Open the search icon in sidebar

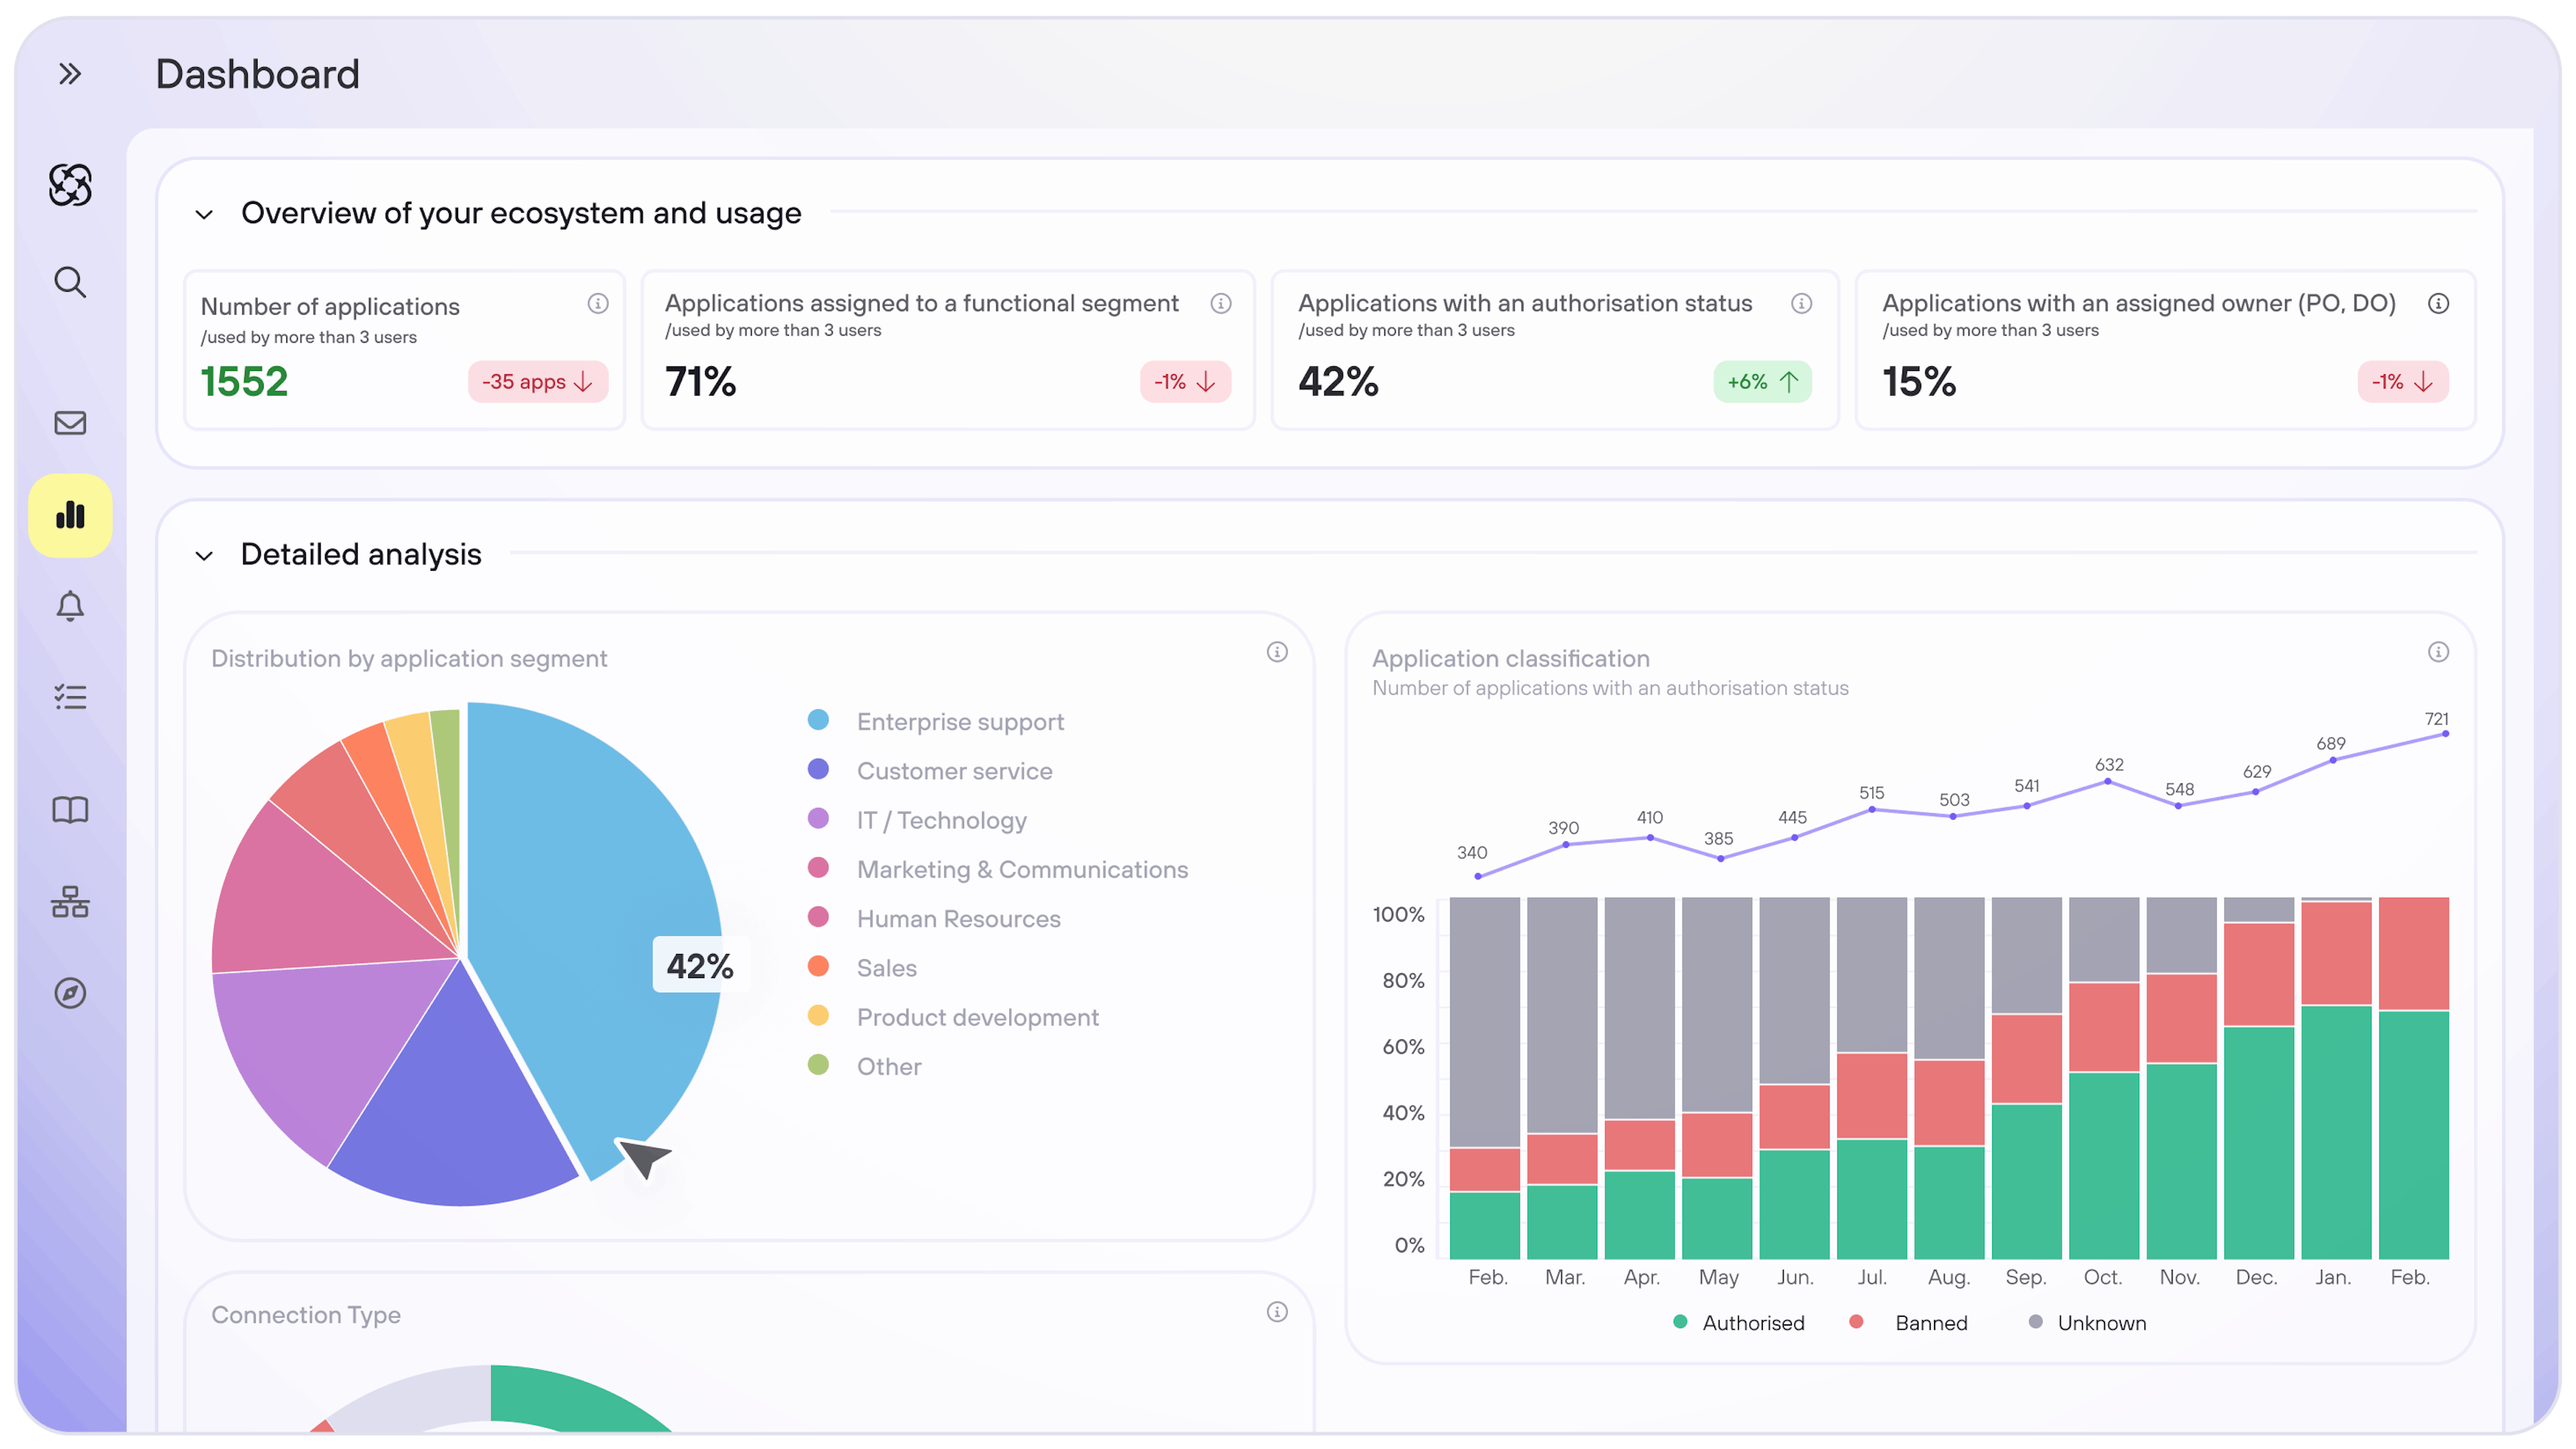pos(69,282)
